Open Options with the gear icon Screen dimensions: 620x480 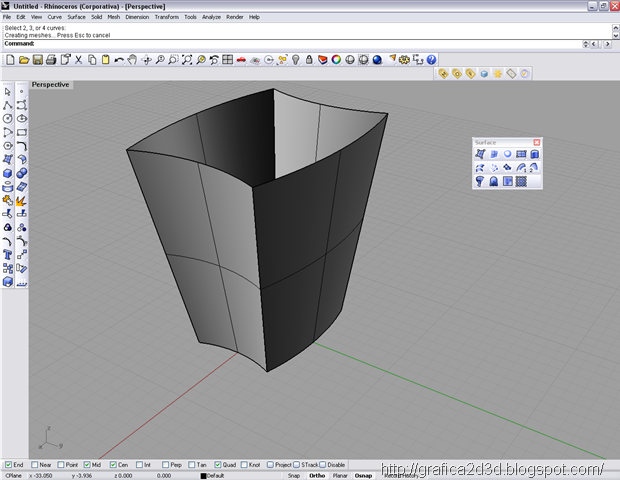click(x=404, y=60)
